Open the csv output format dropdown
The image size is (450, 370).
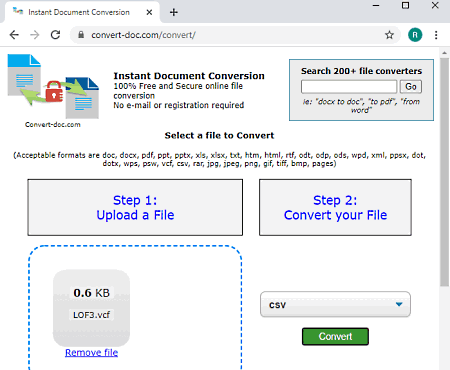pos(335,304)
